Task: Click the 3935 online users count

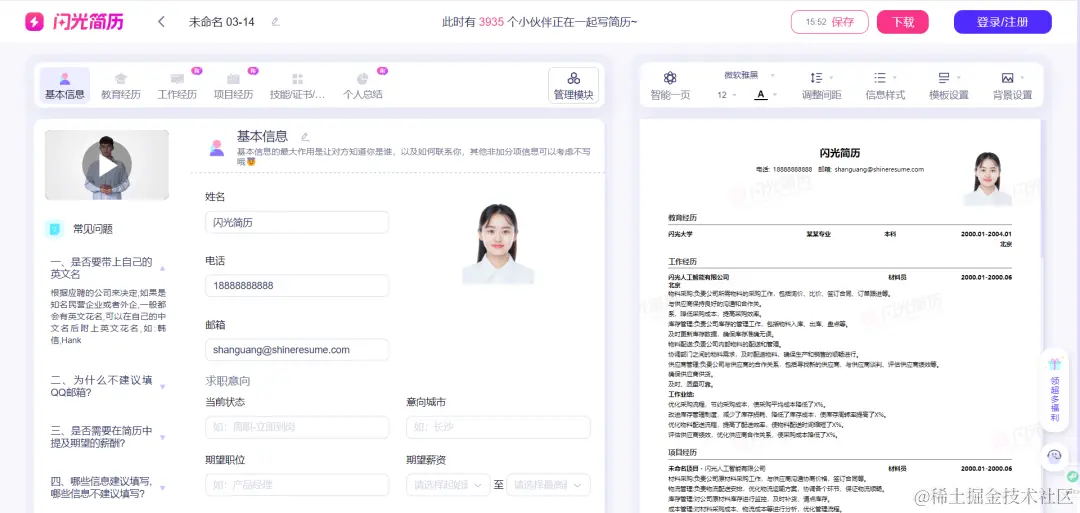Action: click(492, 22)
